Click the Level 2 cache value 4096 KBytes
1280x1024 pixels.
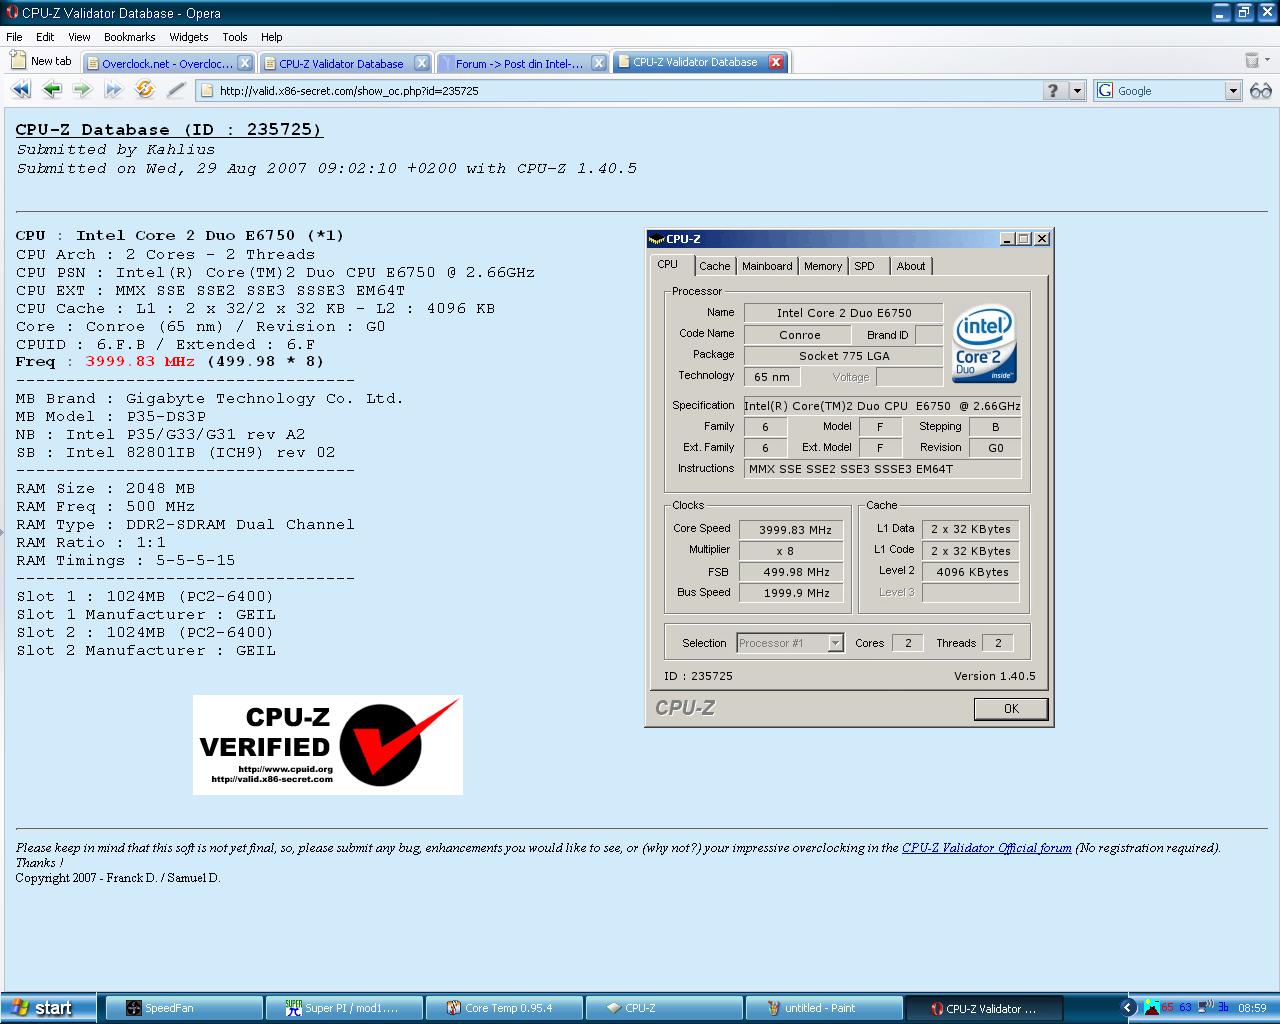(x=971, y=572)
